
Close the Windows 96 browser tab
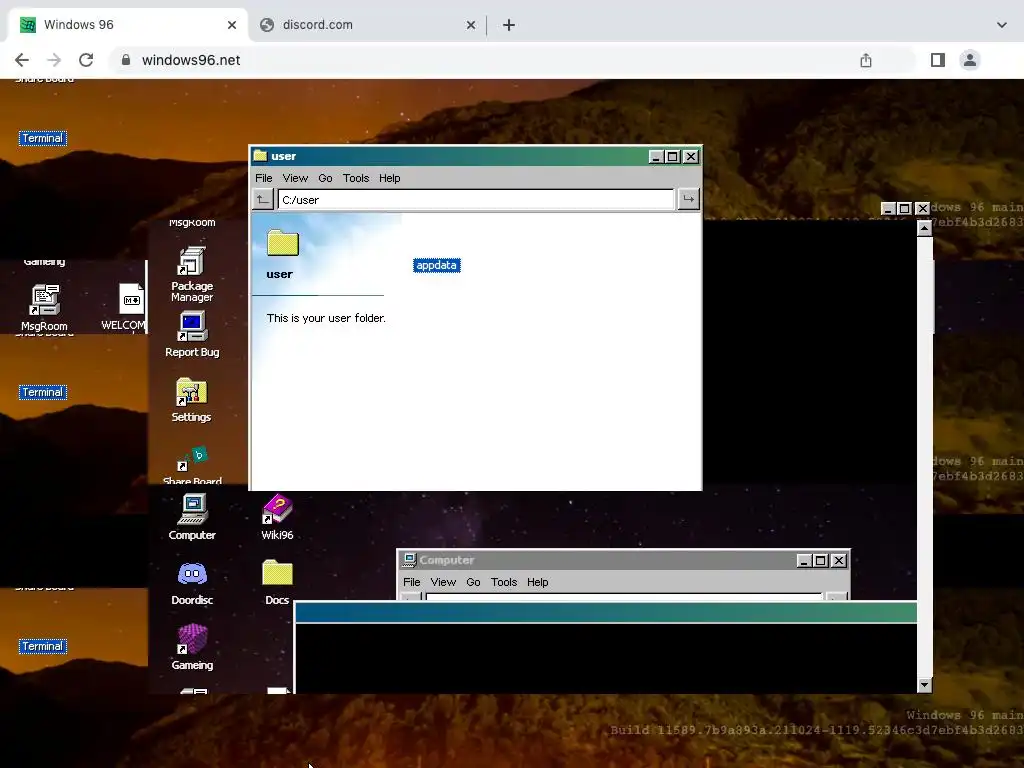(x=232, y=25)
